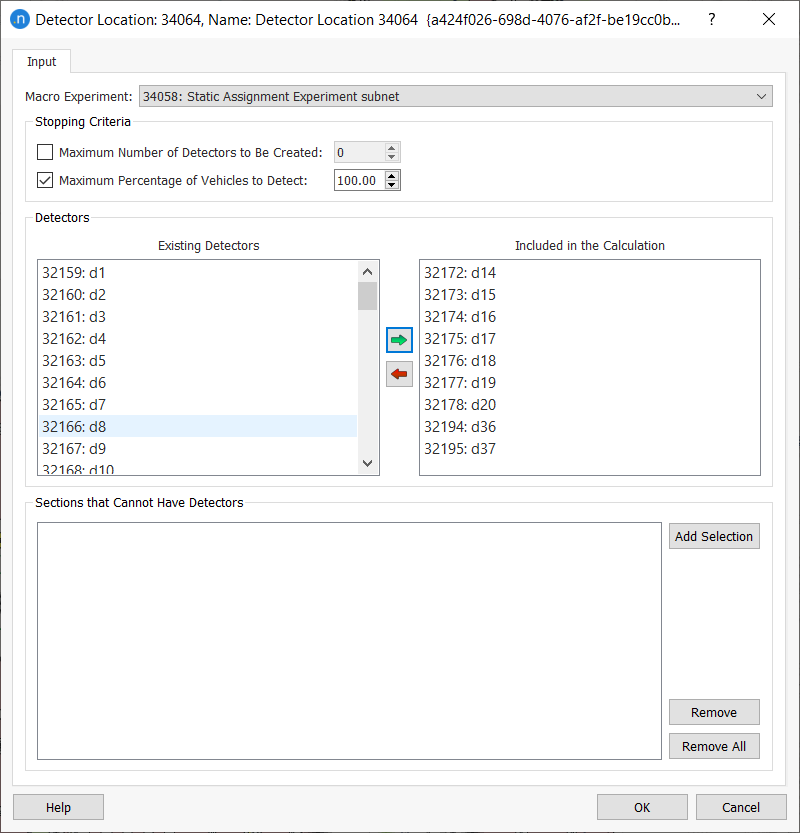Click the green arrow to include detector
This screenshot has height=833, width=800.
[399, 340]
